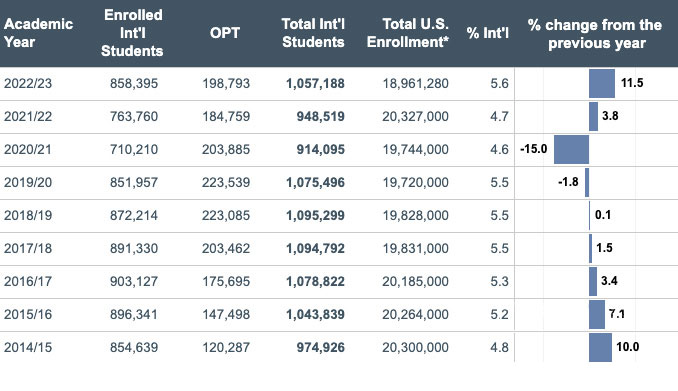678x391 pixels.
Task: Select the % Int'l column header
Action: coord(488,33)
